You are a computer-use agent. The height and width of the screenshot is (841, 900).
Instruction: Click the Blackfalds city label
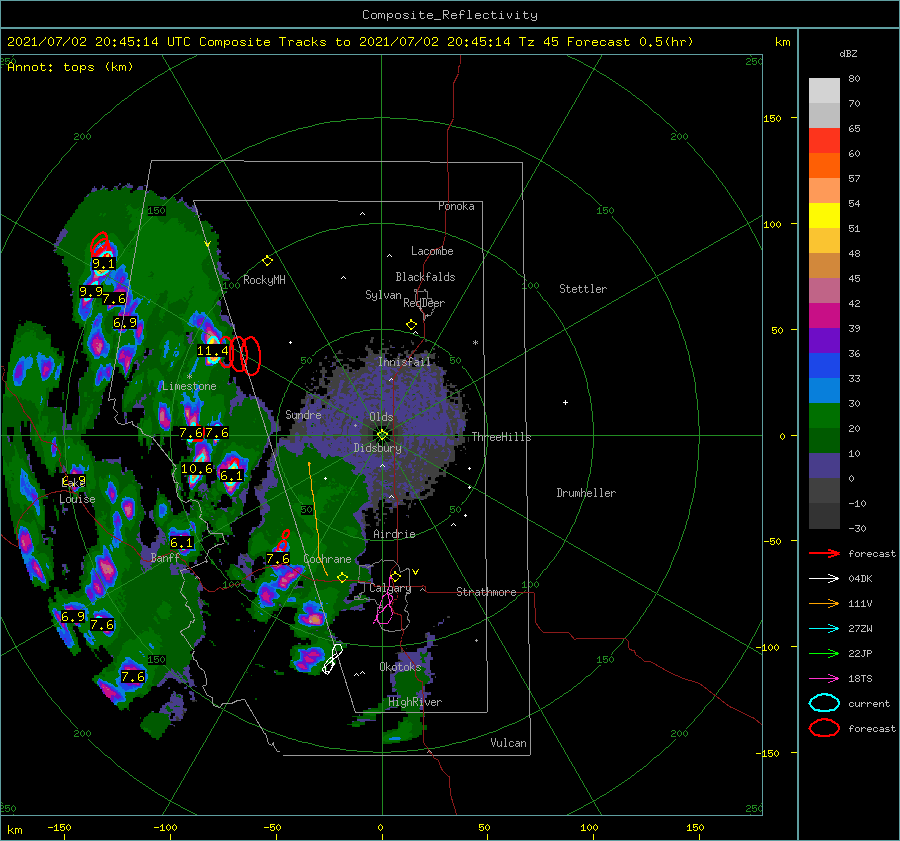pos(425,277)
